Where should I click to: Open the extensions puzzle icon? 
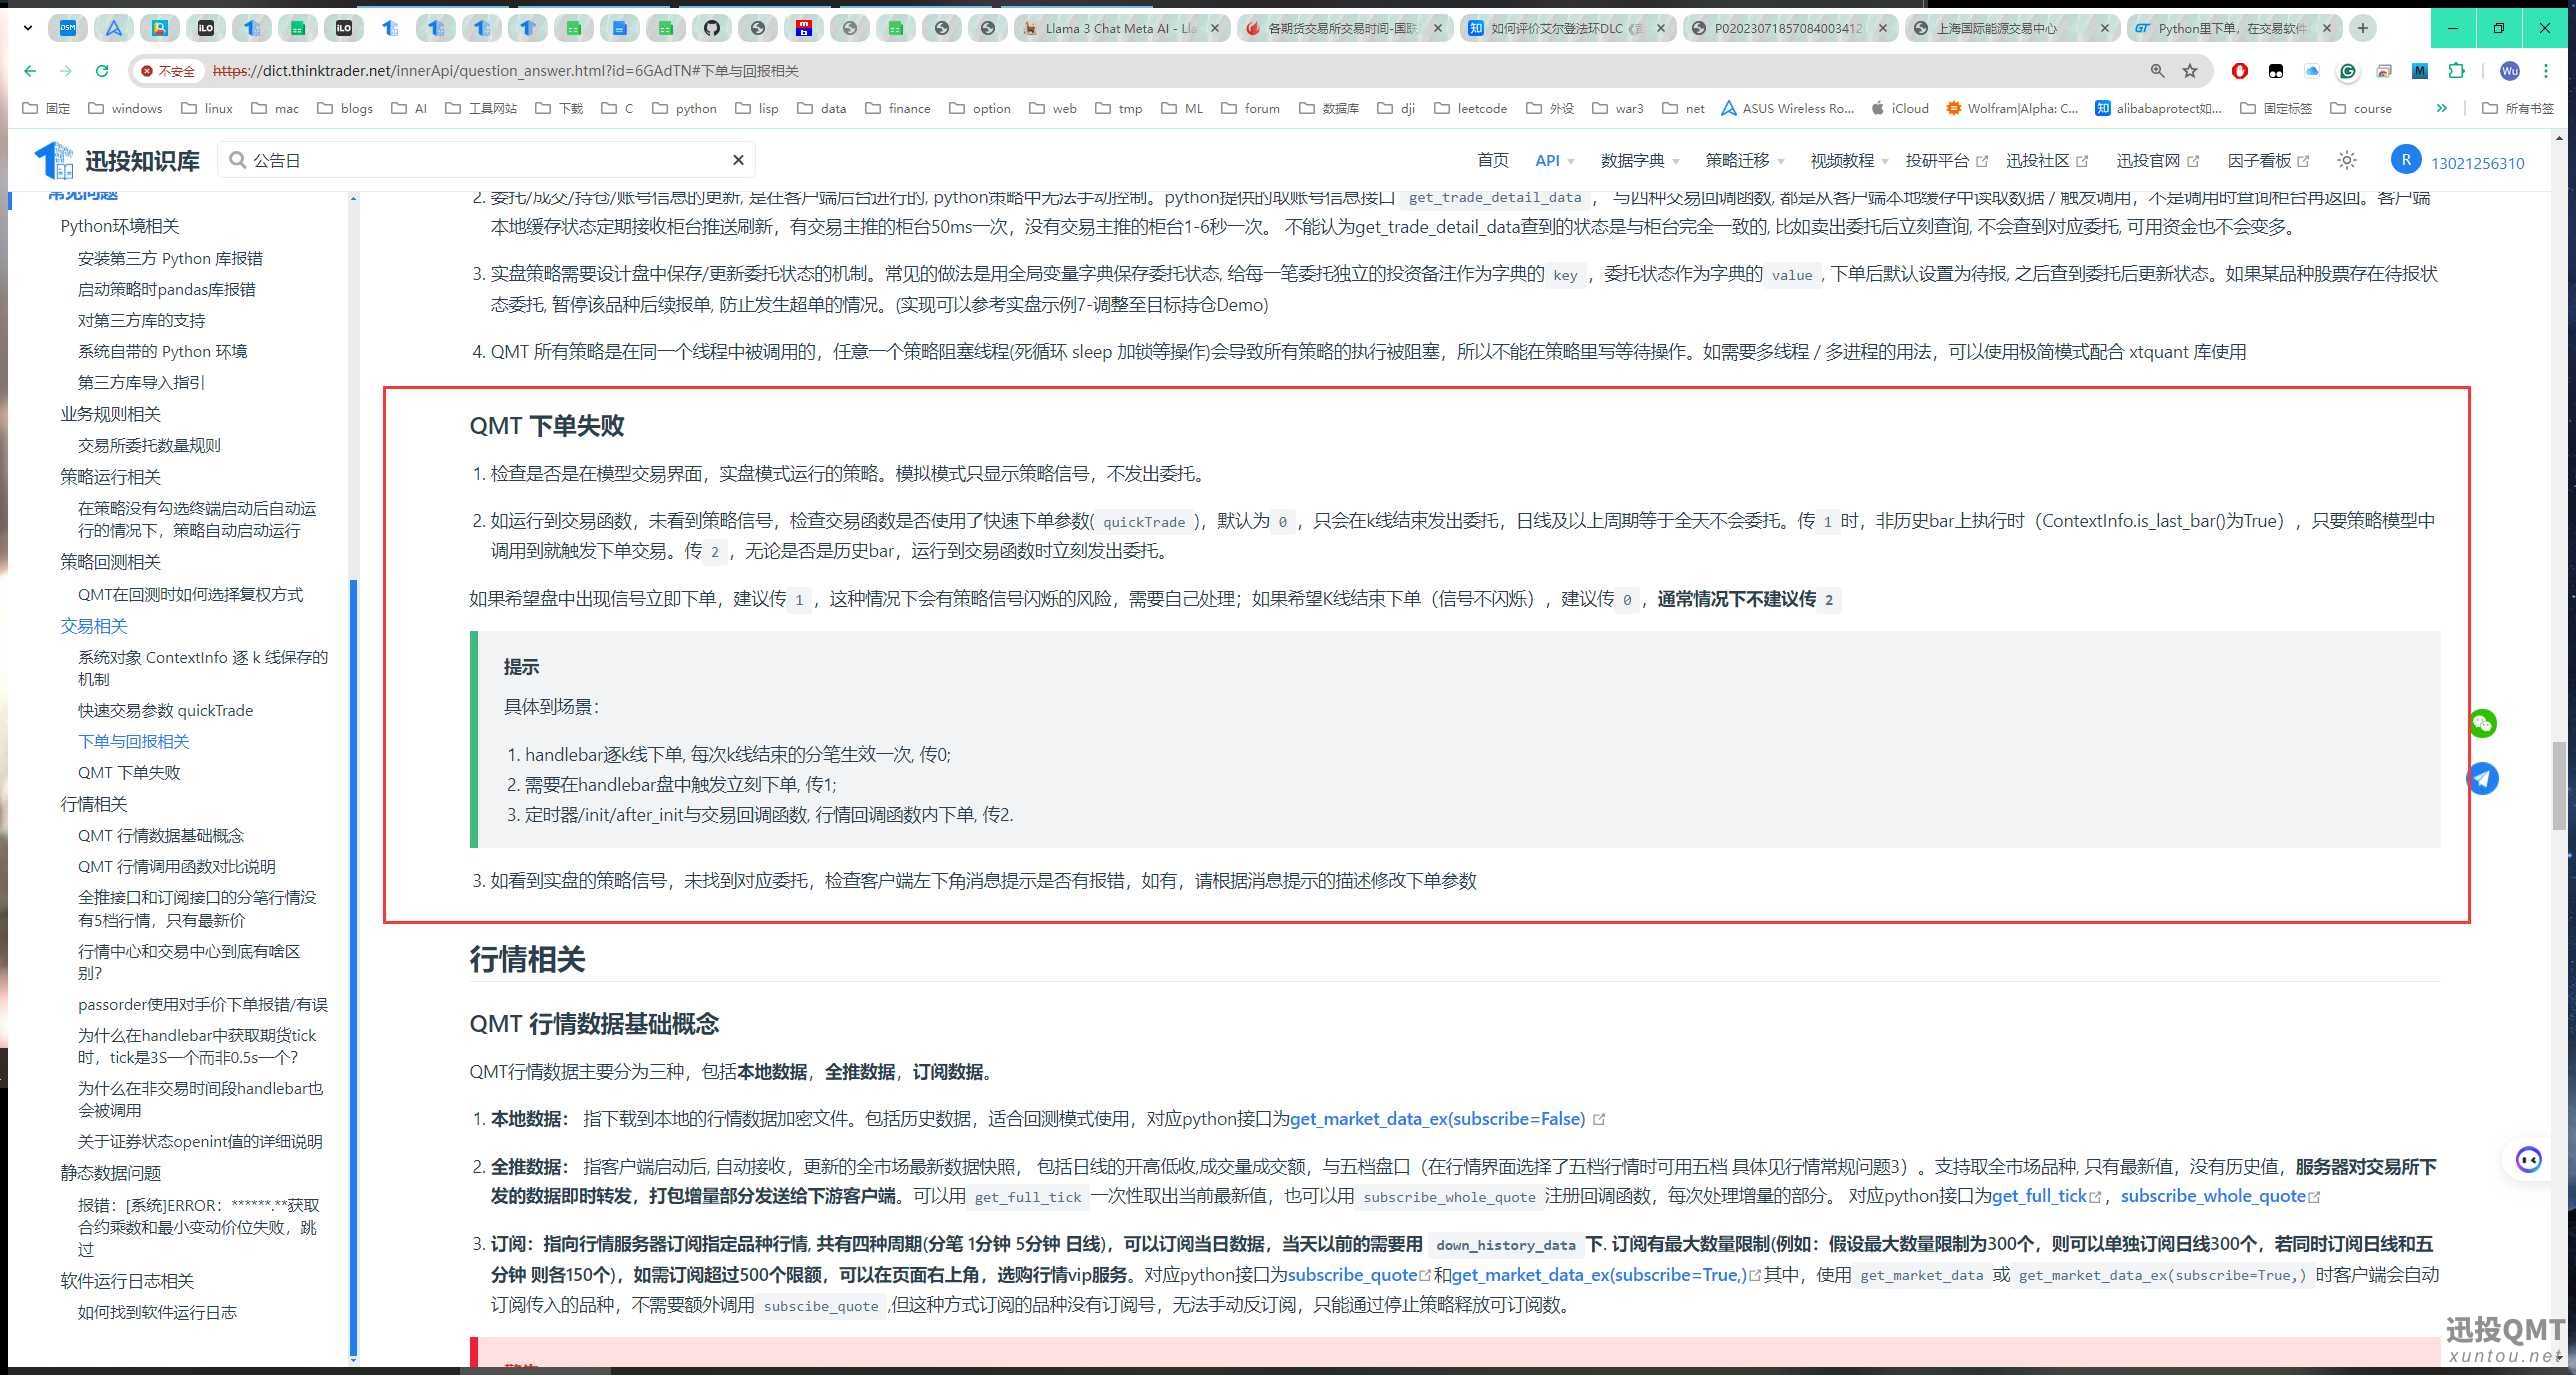point(2456,71)
